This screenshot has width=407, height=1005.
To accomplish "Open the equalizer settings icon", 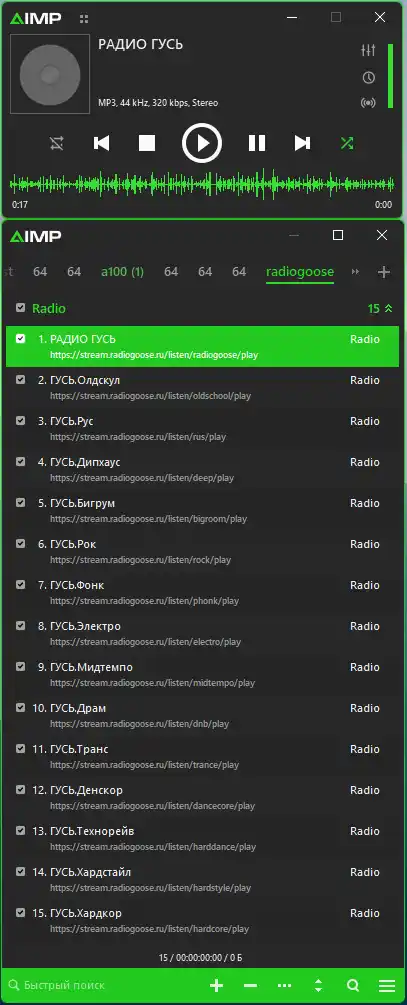I will 368,51.
